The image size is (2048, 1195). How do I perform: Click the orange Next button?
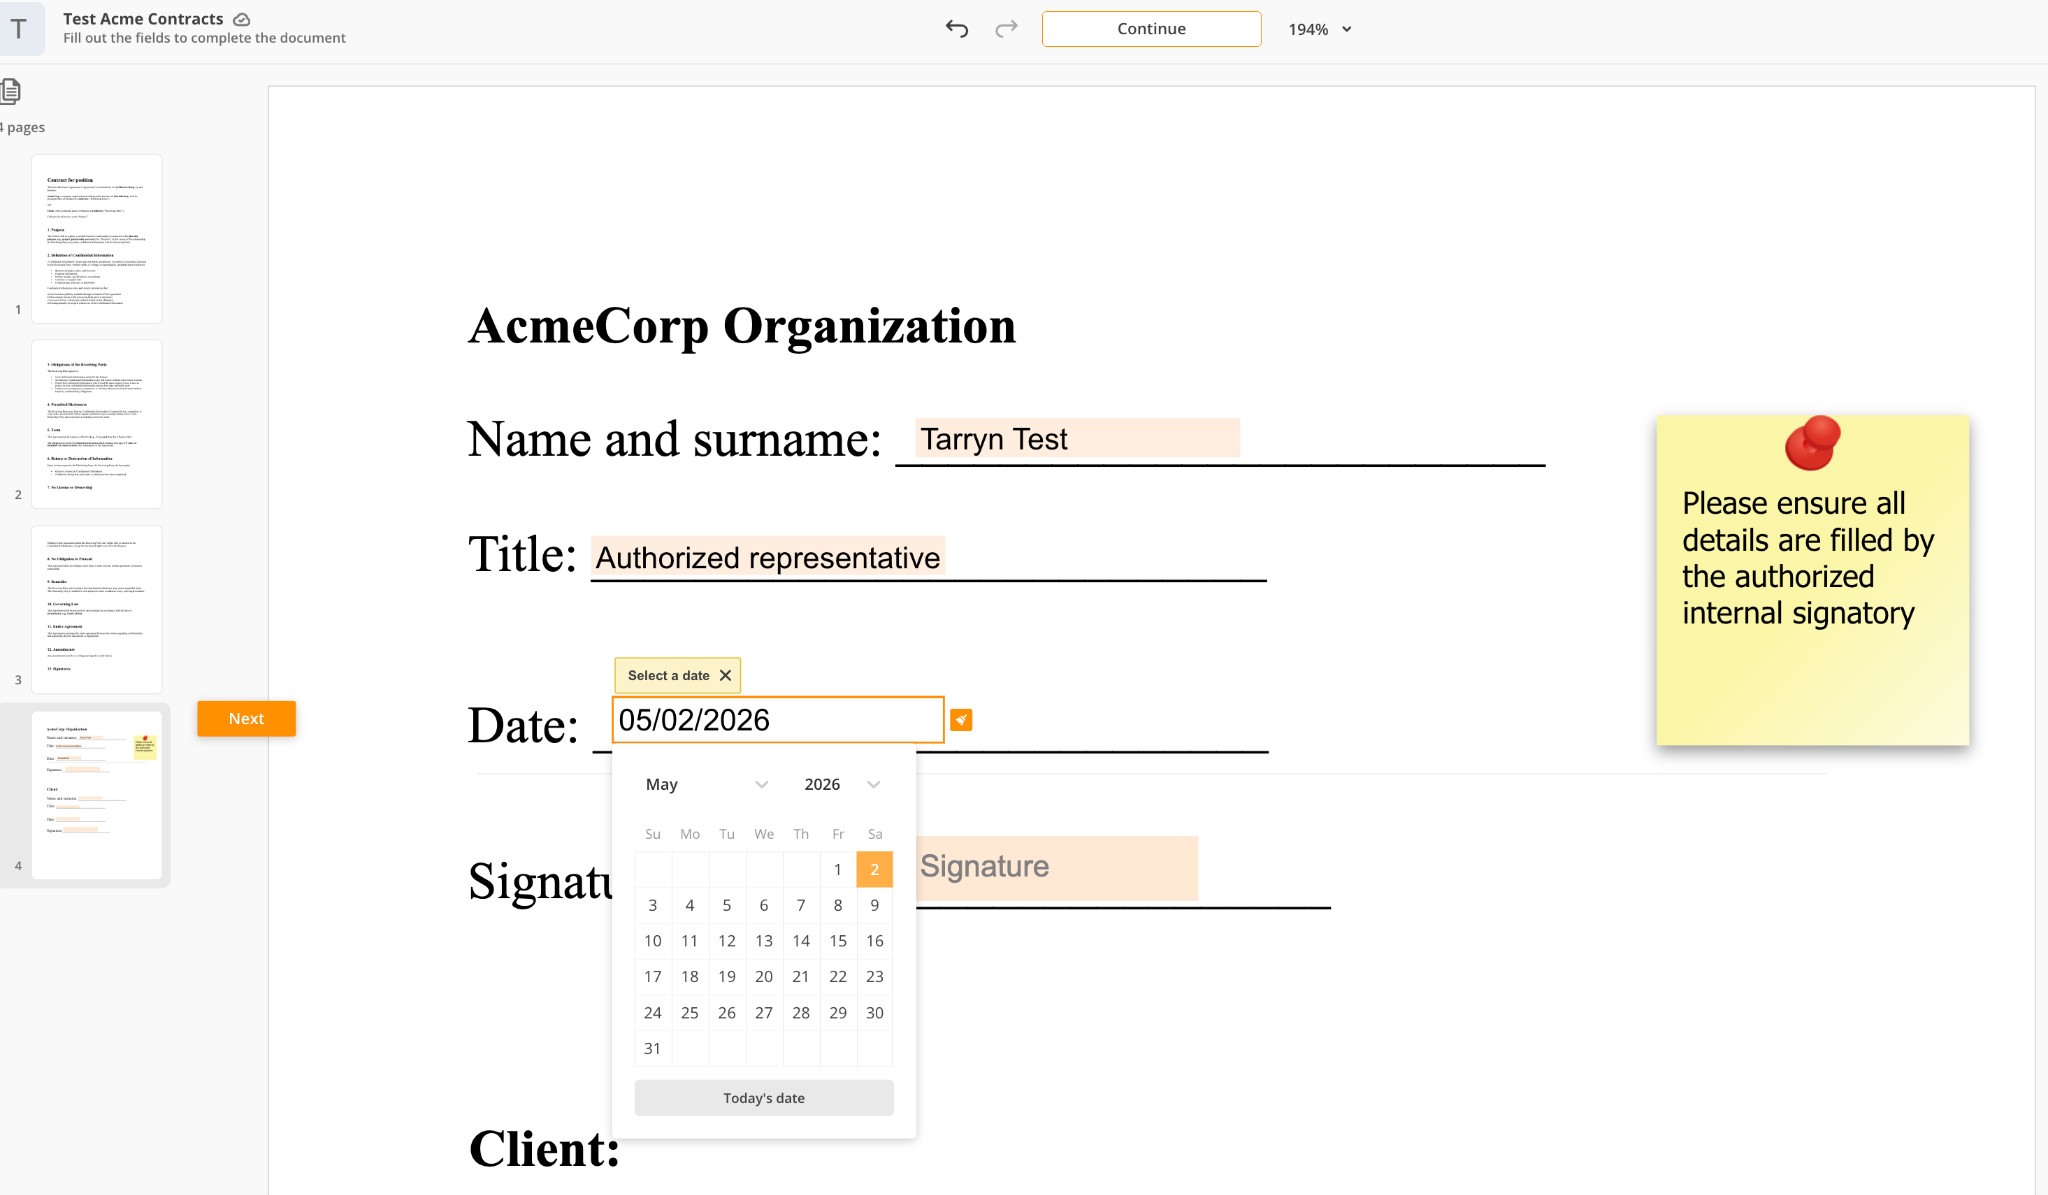tap(246, 719)
